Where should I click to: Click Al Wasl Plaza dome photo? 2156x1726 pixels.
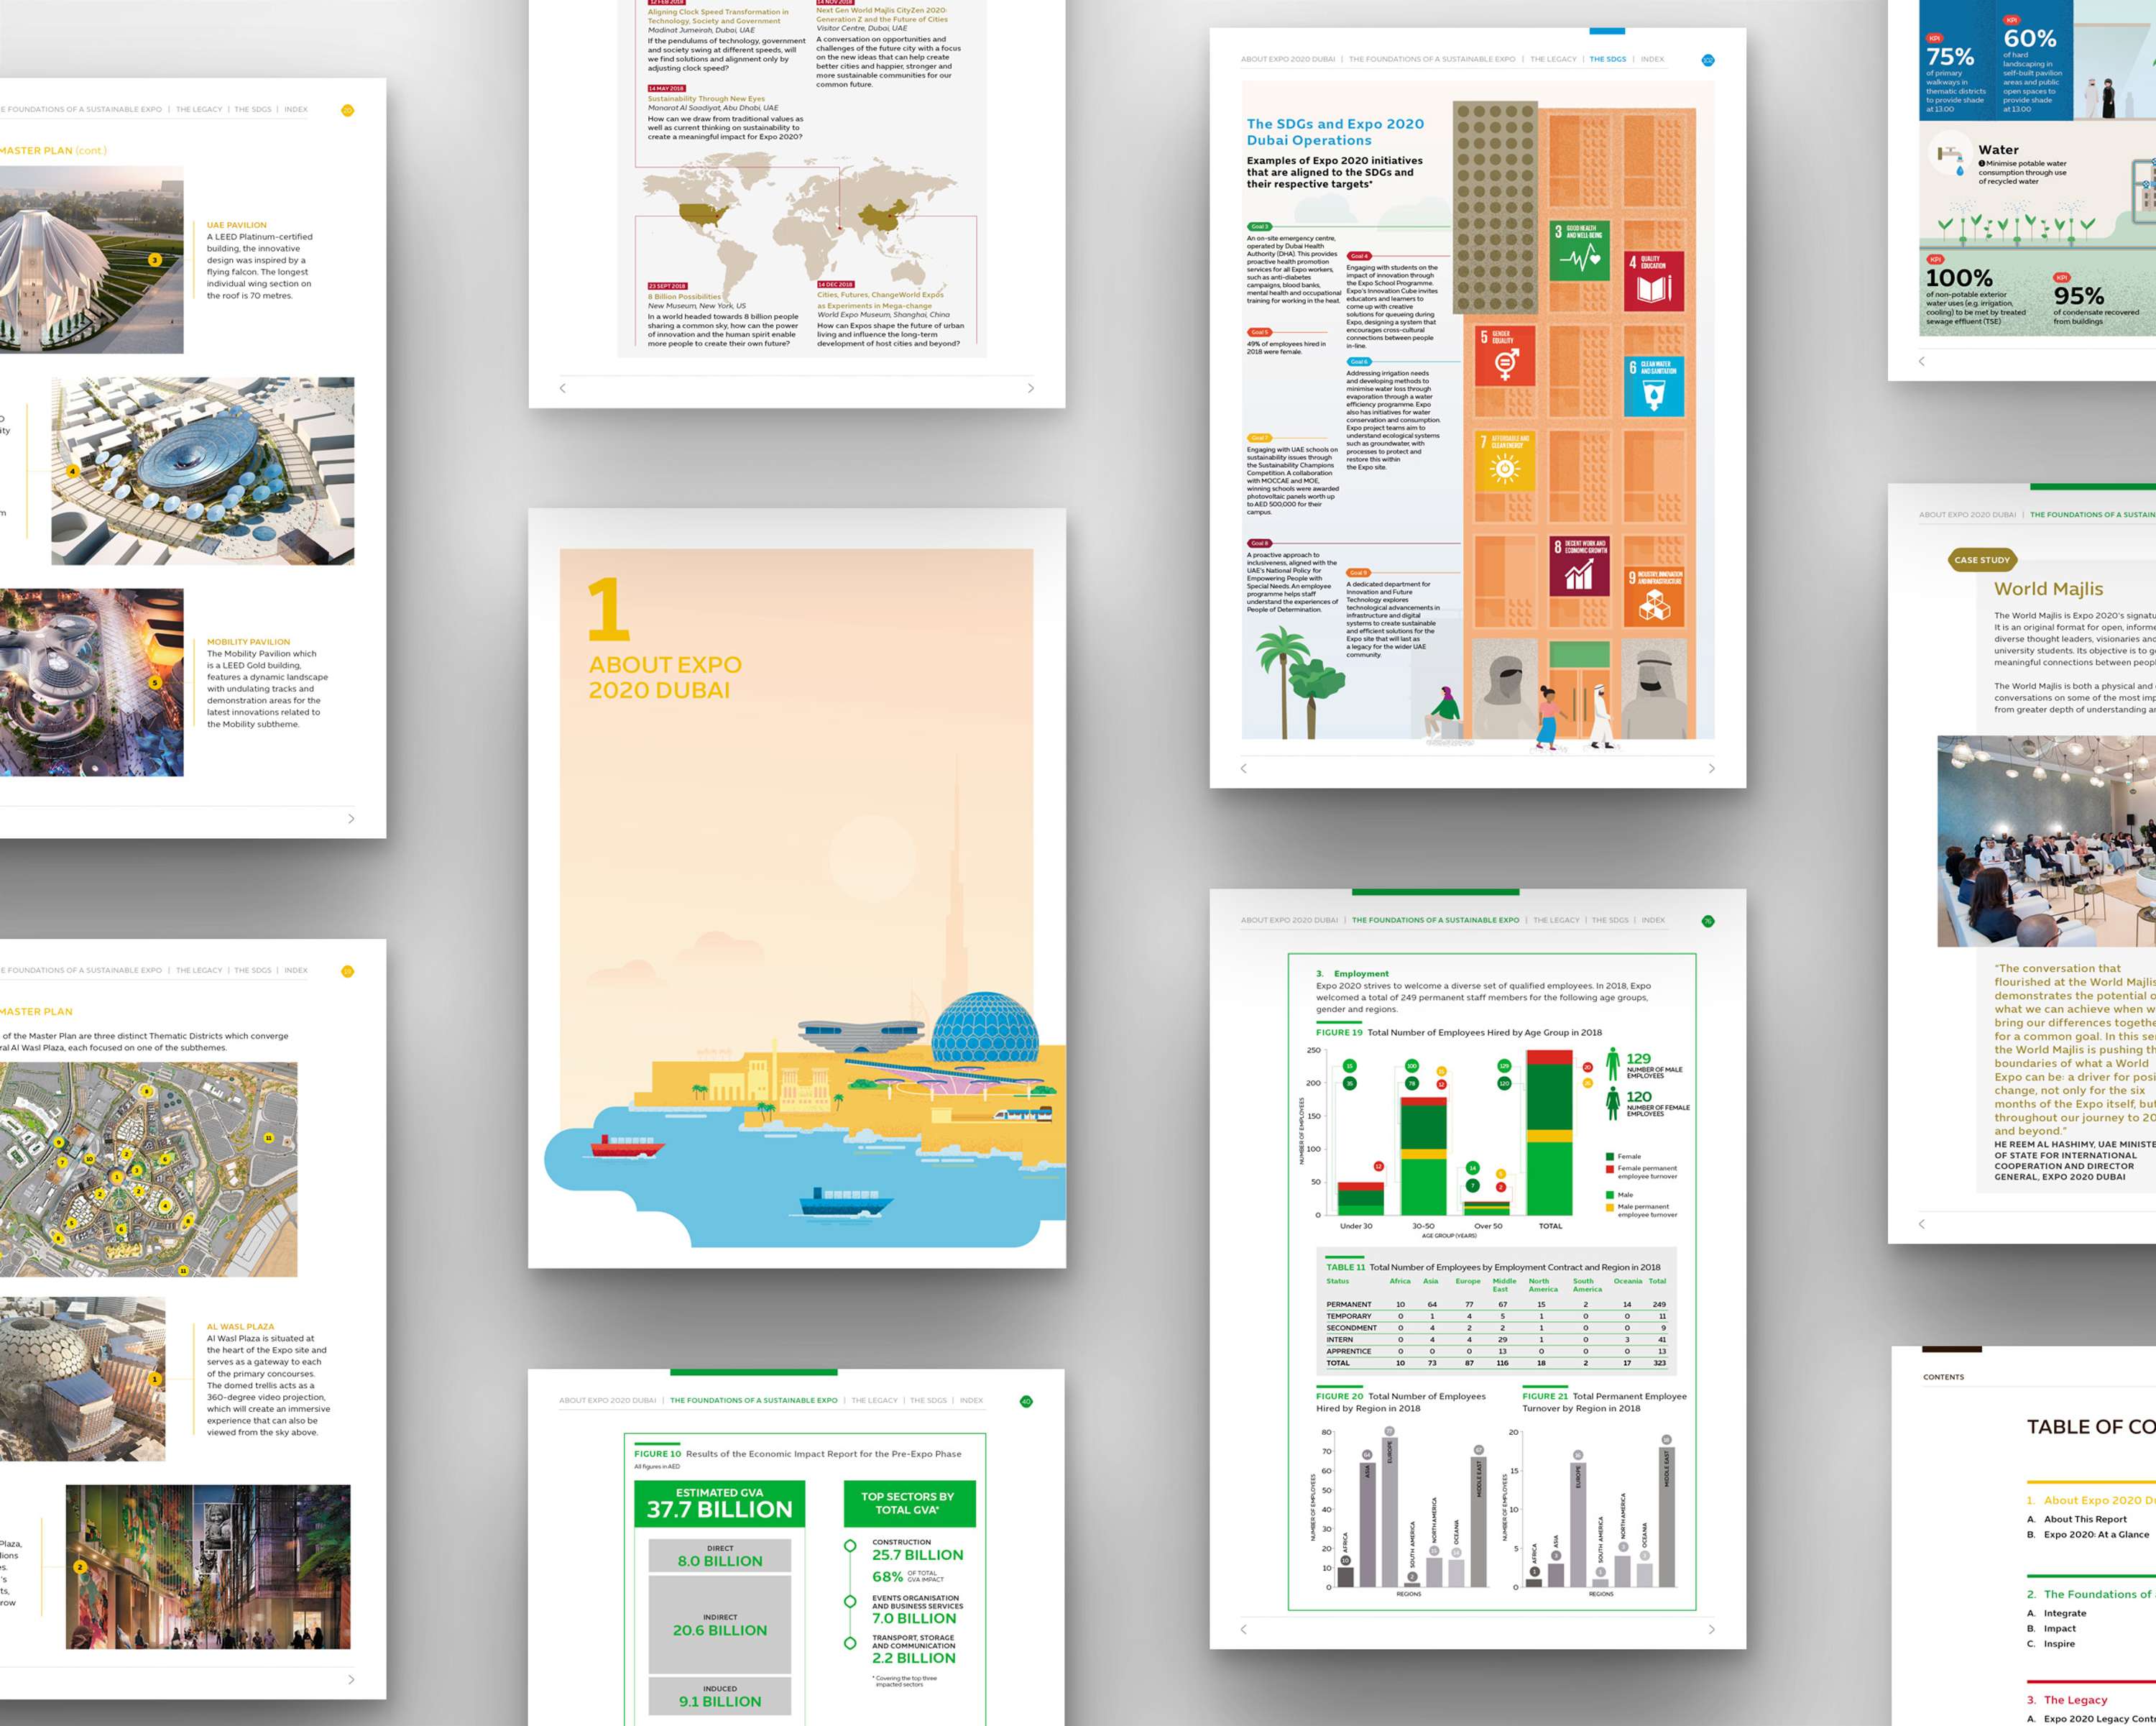(83, 1379)
